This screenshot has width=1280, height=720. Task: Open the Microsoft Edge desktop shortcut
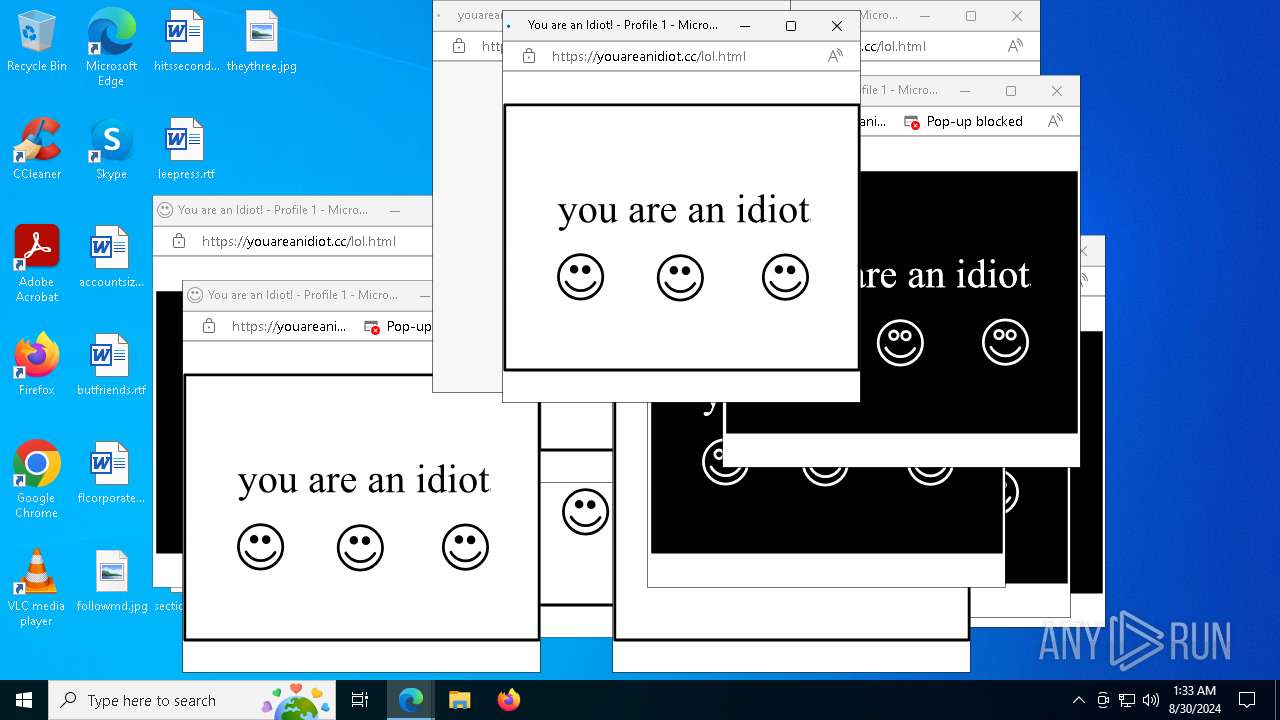(111, 48)
